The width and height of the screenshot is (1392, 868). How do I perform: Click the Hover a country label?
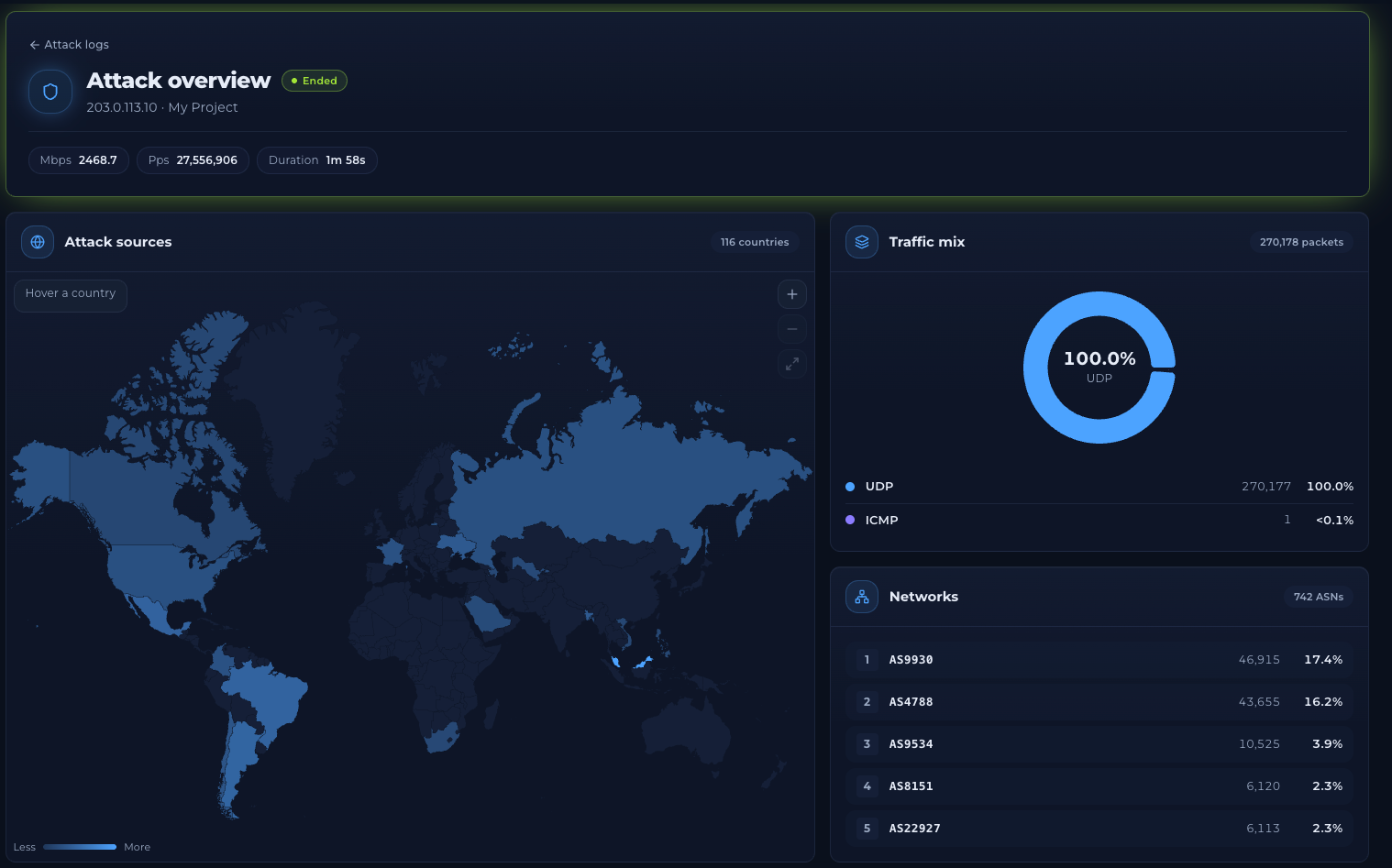(71, 294)
